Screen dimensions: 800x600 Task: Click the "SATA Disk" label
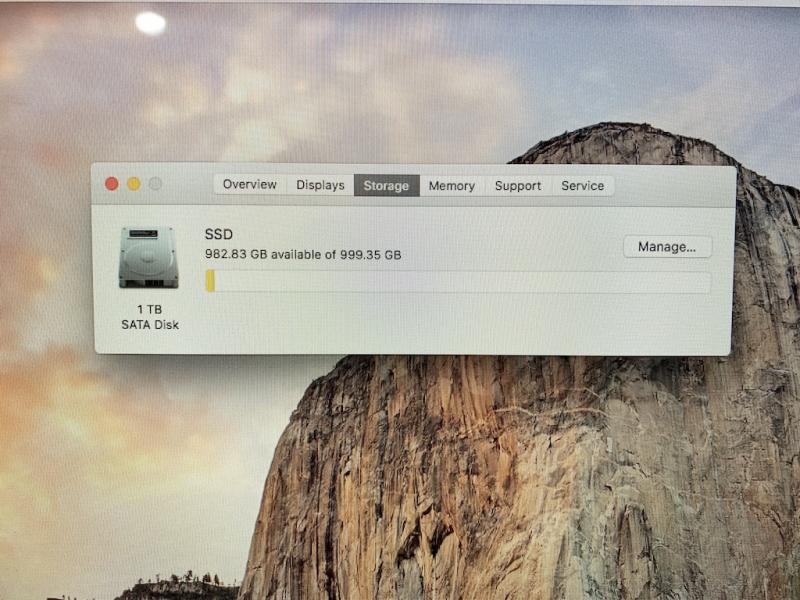click(150, 324)
